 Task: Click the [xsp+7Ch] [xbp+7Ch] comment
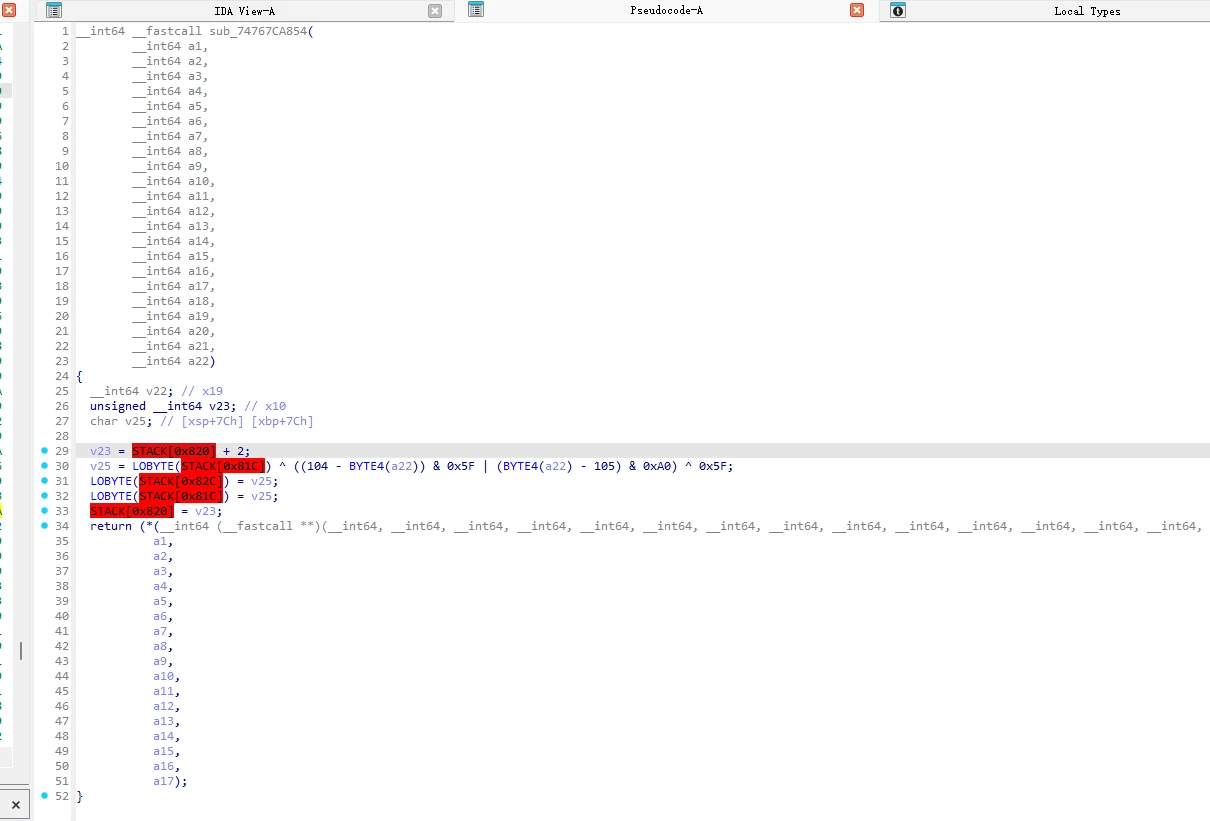point(237,421)
